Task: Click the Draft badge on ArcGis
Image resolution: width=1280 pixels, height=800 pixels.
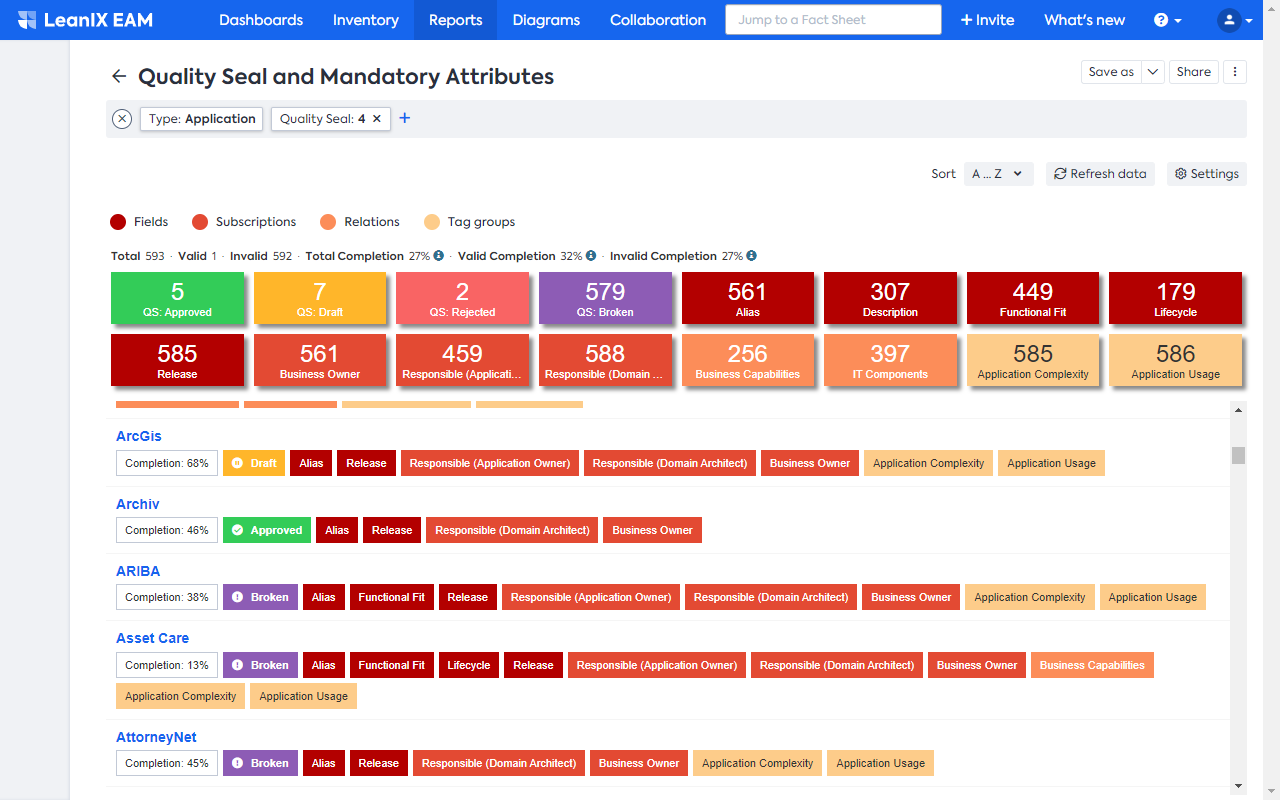Action: (254, 463)
